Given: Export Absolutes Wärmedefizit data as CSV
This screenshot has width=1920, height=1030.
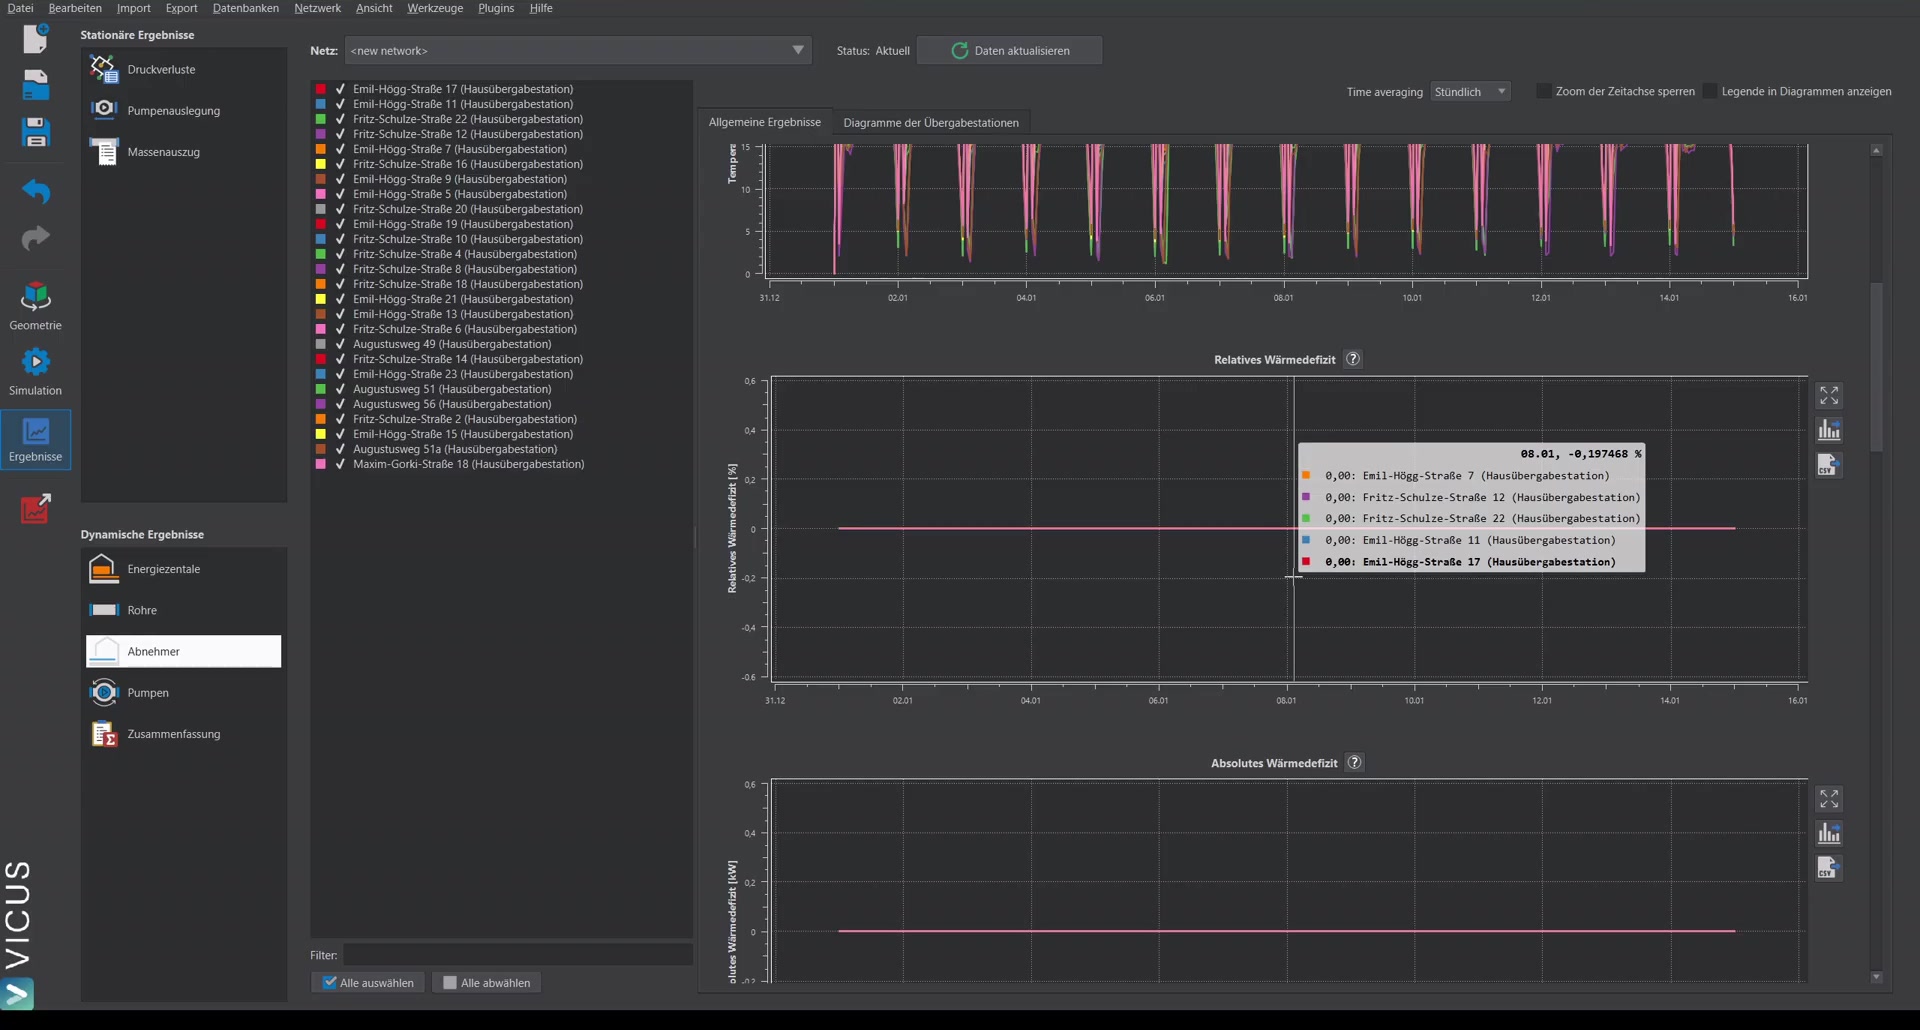Looking at the screenshot, I should [x=1829, y=868].
